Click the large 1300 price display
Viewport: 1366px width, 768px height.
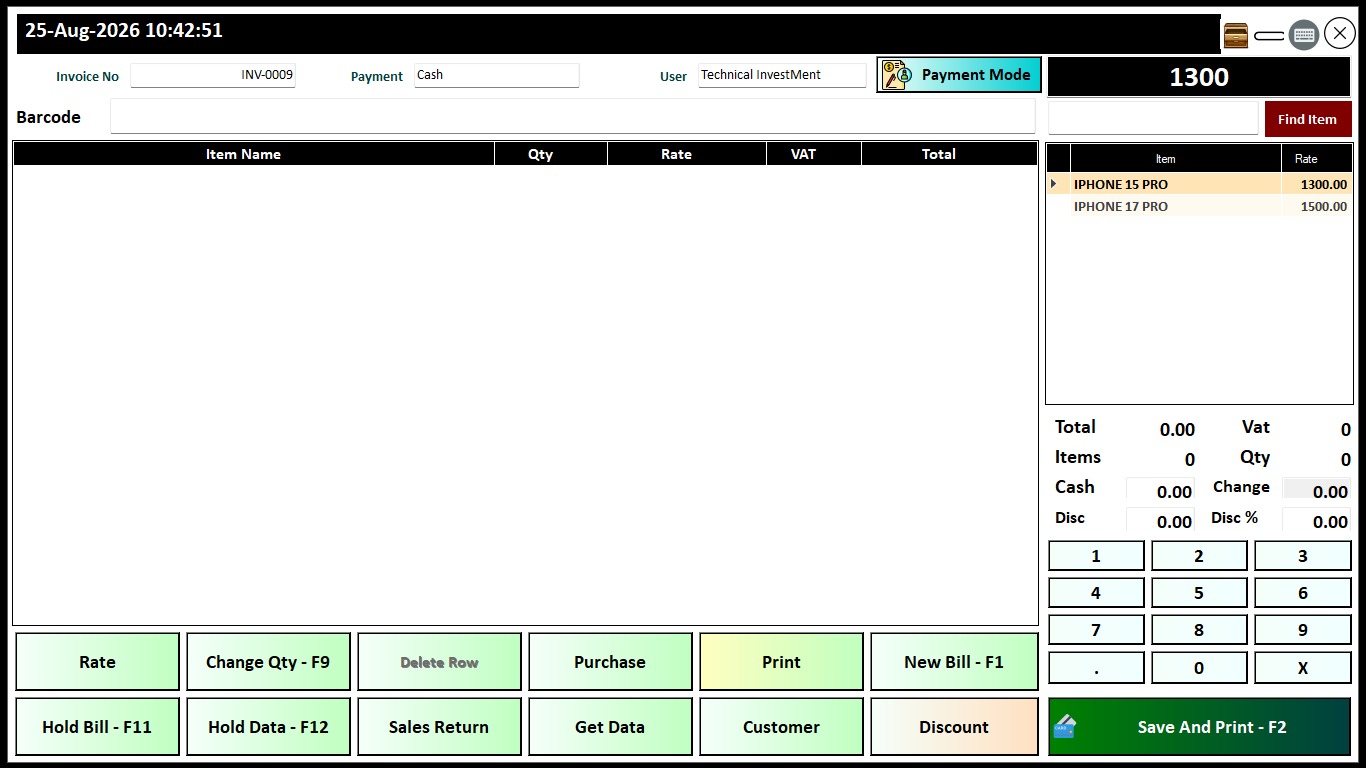click(1199, 77)
